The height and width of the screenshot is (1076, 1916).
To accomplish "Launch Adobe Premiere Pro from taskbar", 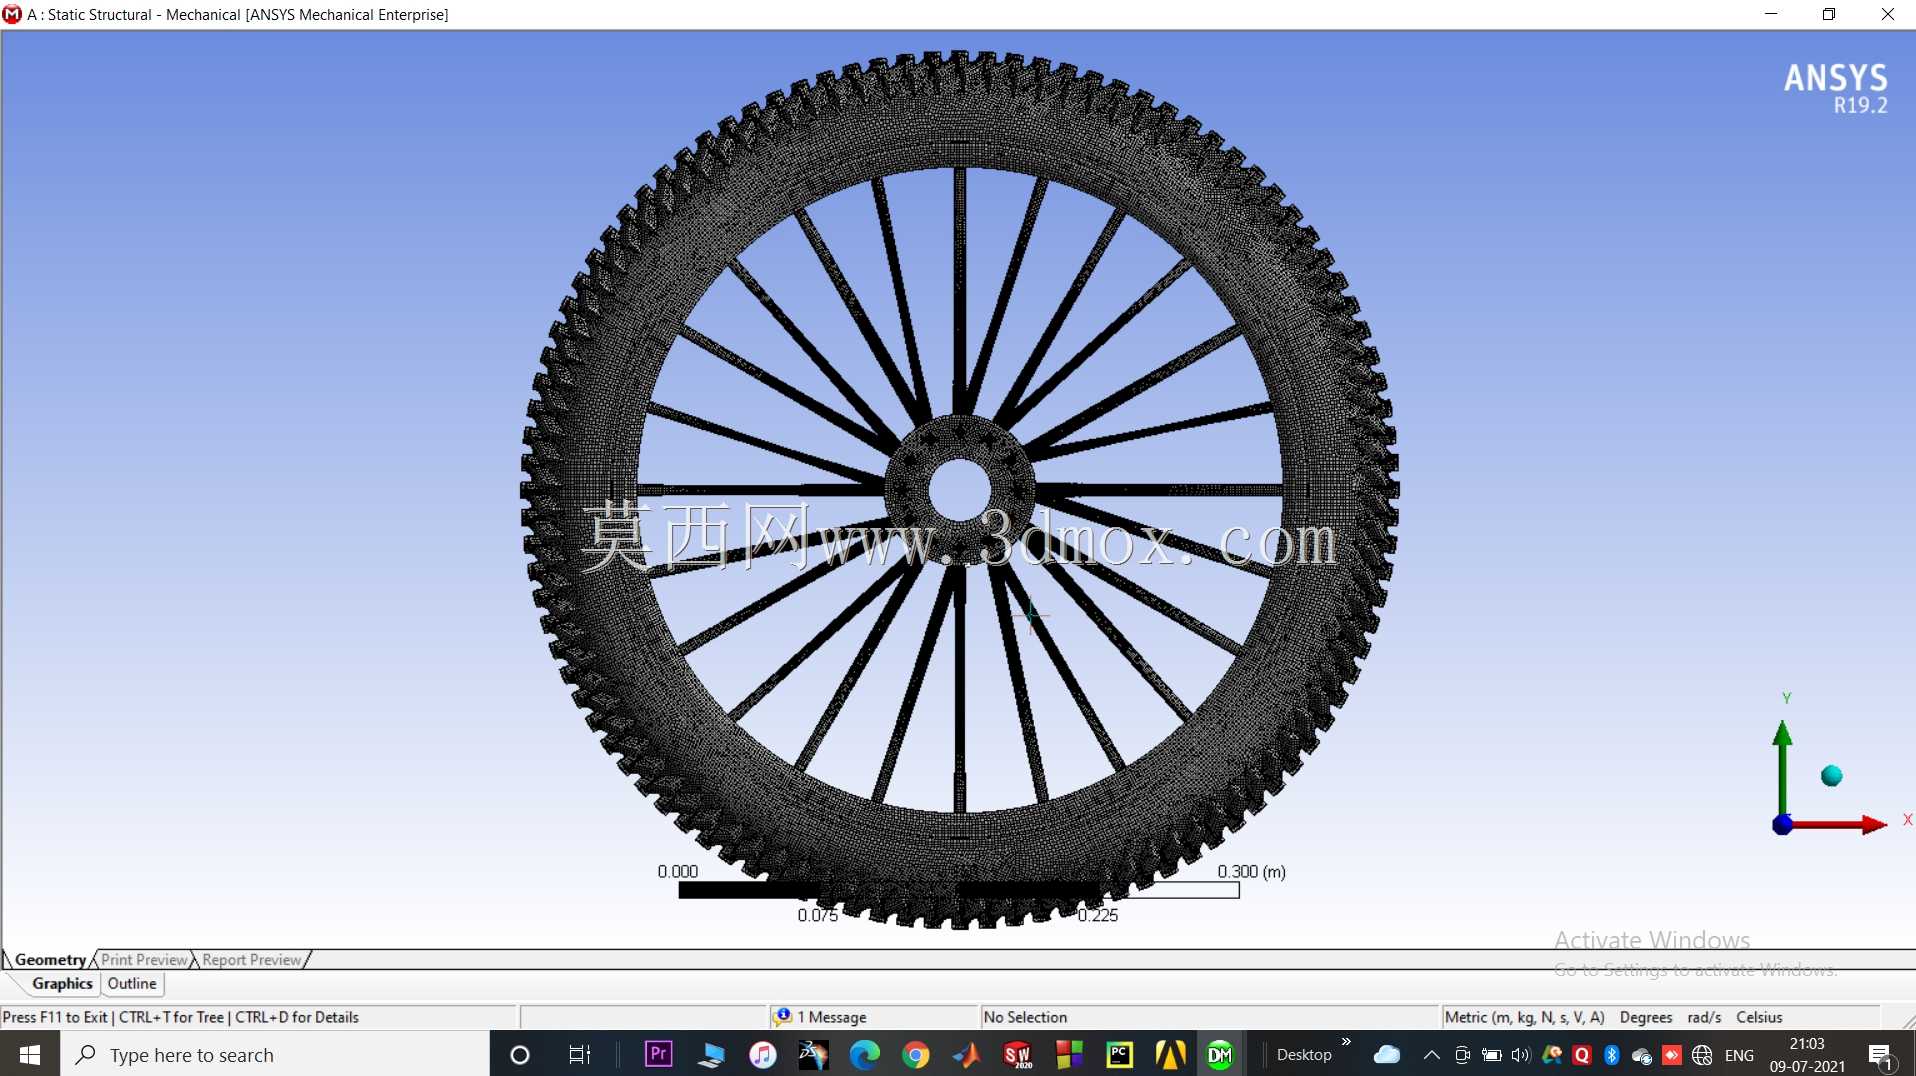I will [x=658, y=1054].
